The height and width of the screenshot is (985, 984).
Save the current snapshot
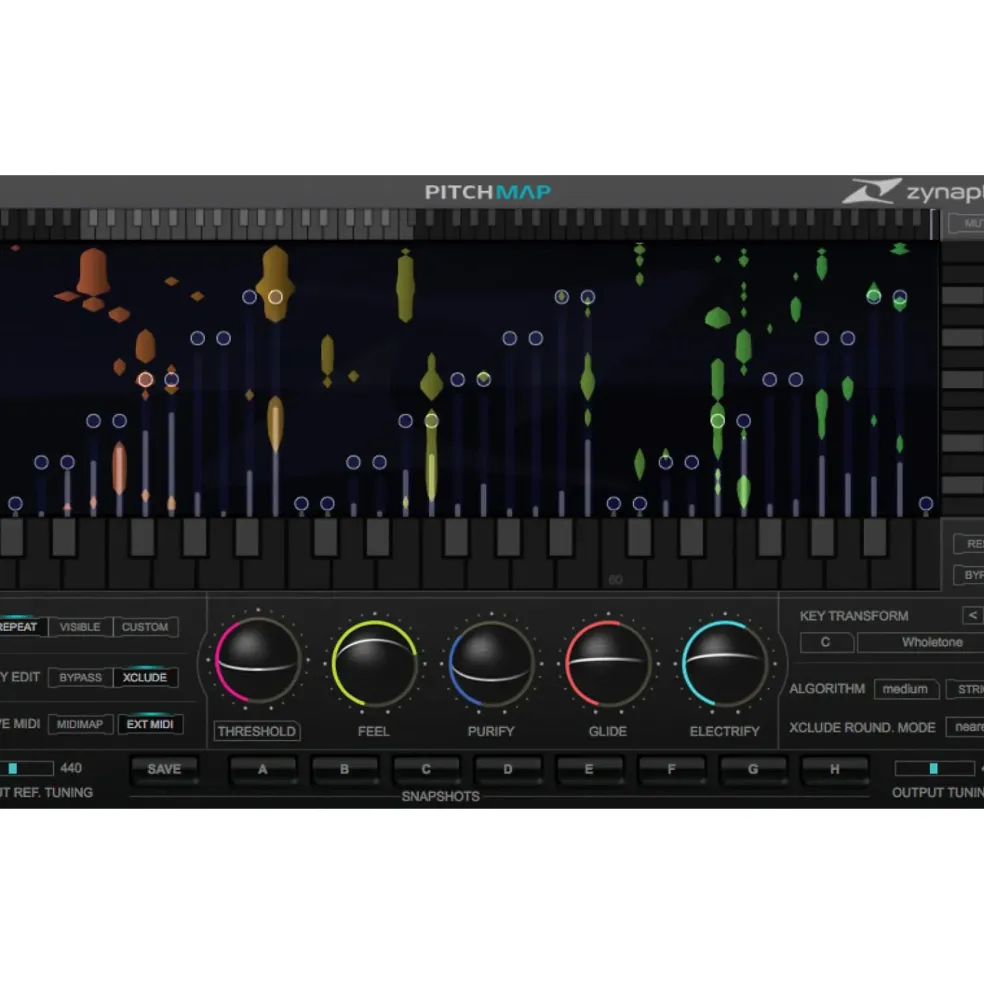[164, 770]
